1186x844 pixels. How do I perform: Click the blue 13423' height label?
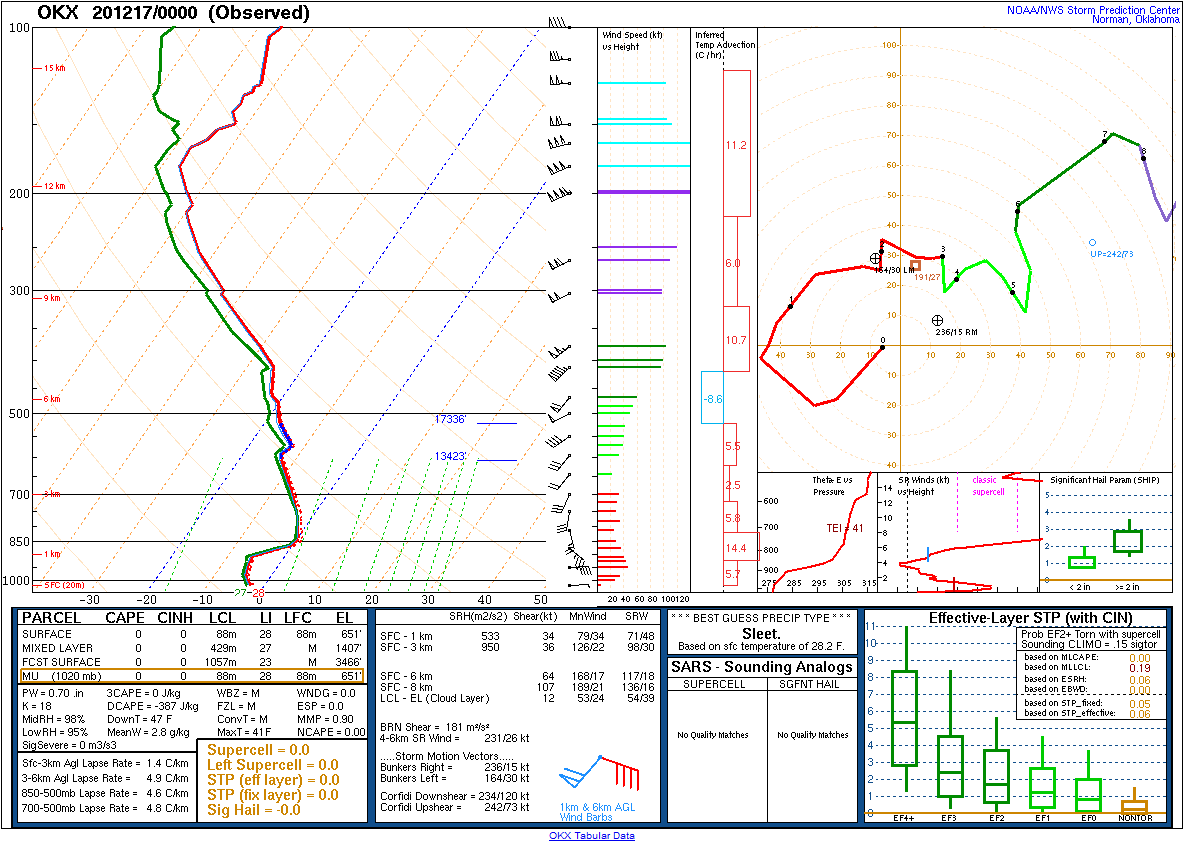click(450, 456)
